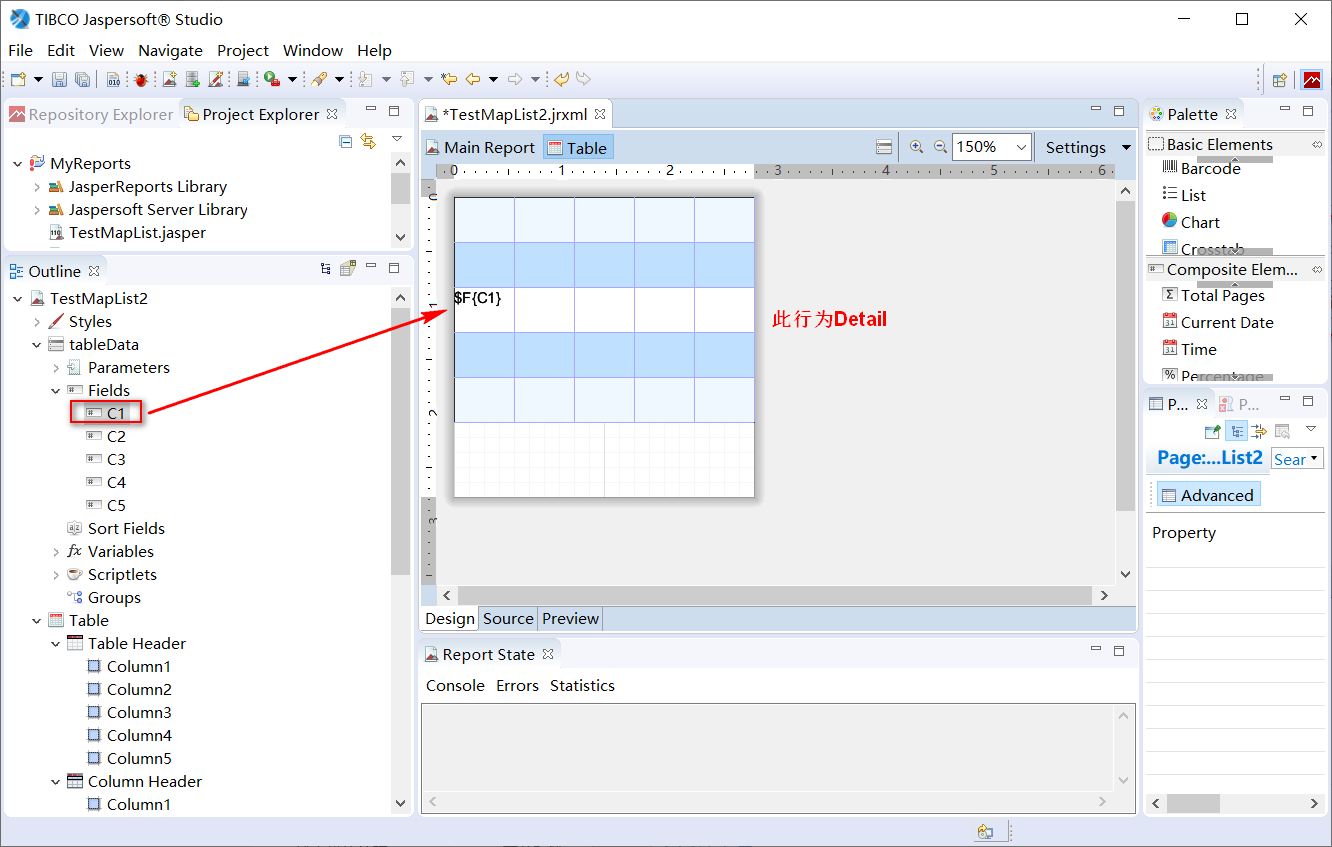Click the Main Report button in the editor
Viewport: 1332px width, 847px height.
[480, 147]
